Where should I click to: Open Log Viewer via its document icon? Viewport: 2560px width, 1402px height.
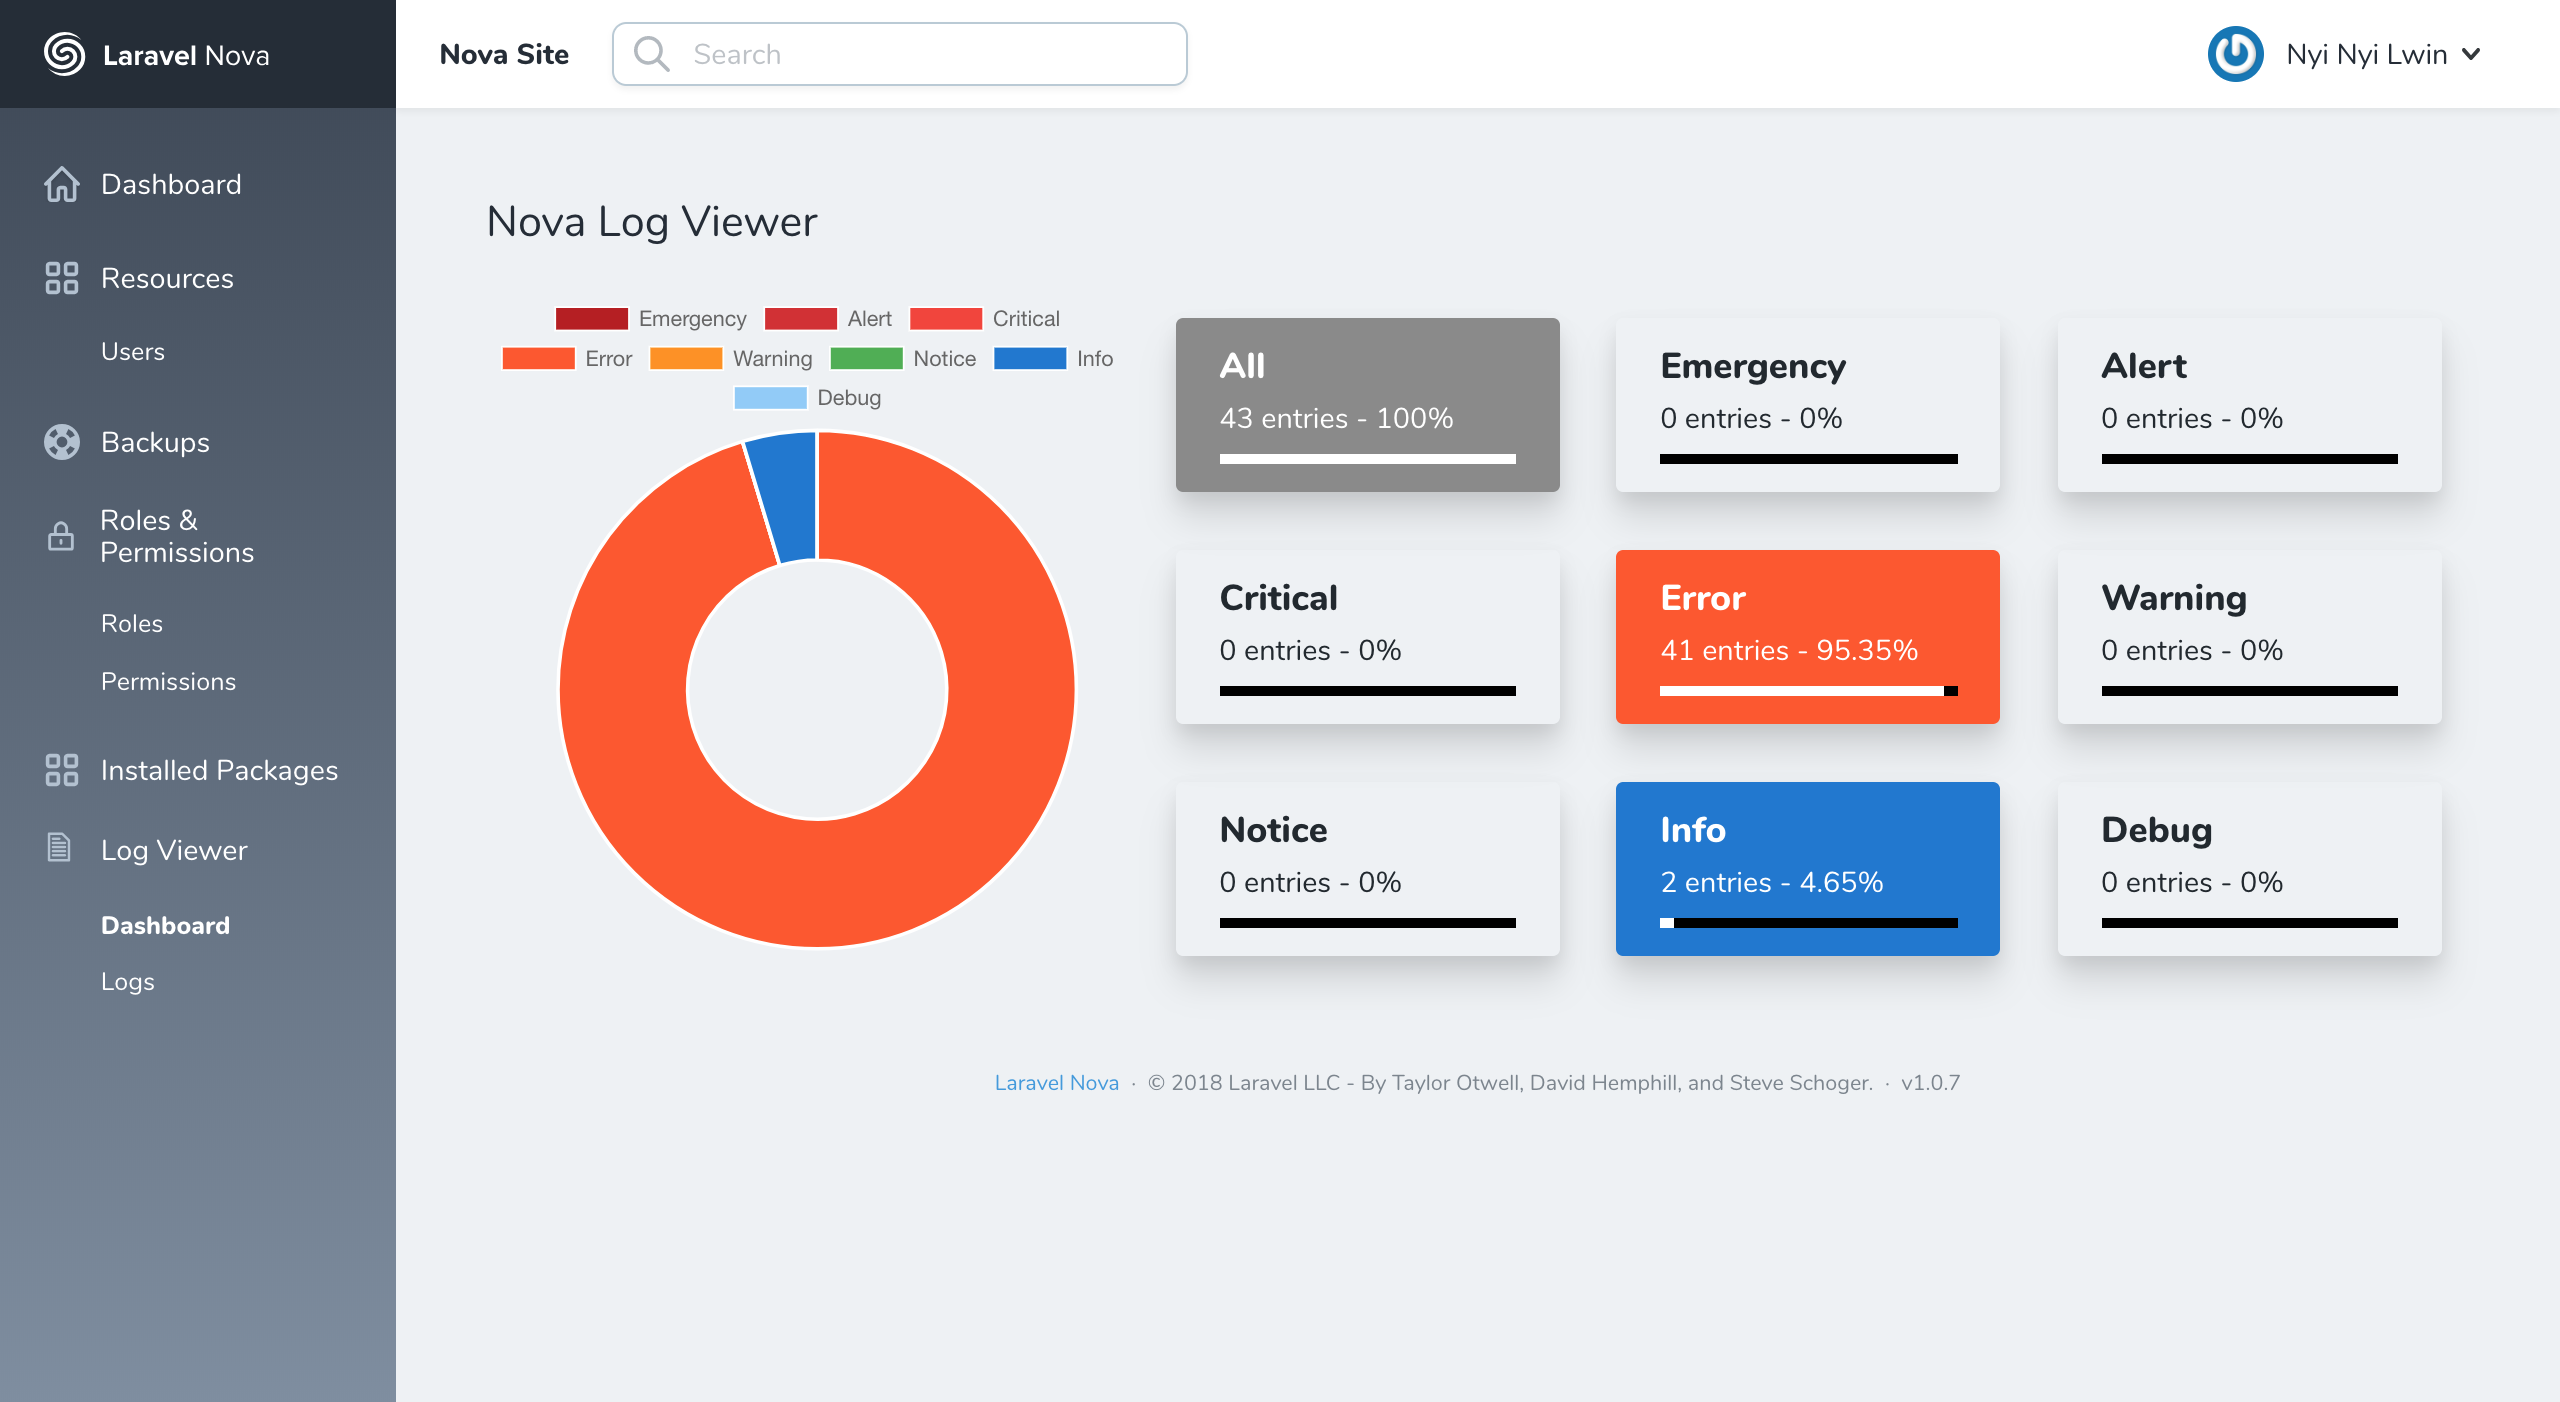click(x=57, y=849)
